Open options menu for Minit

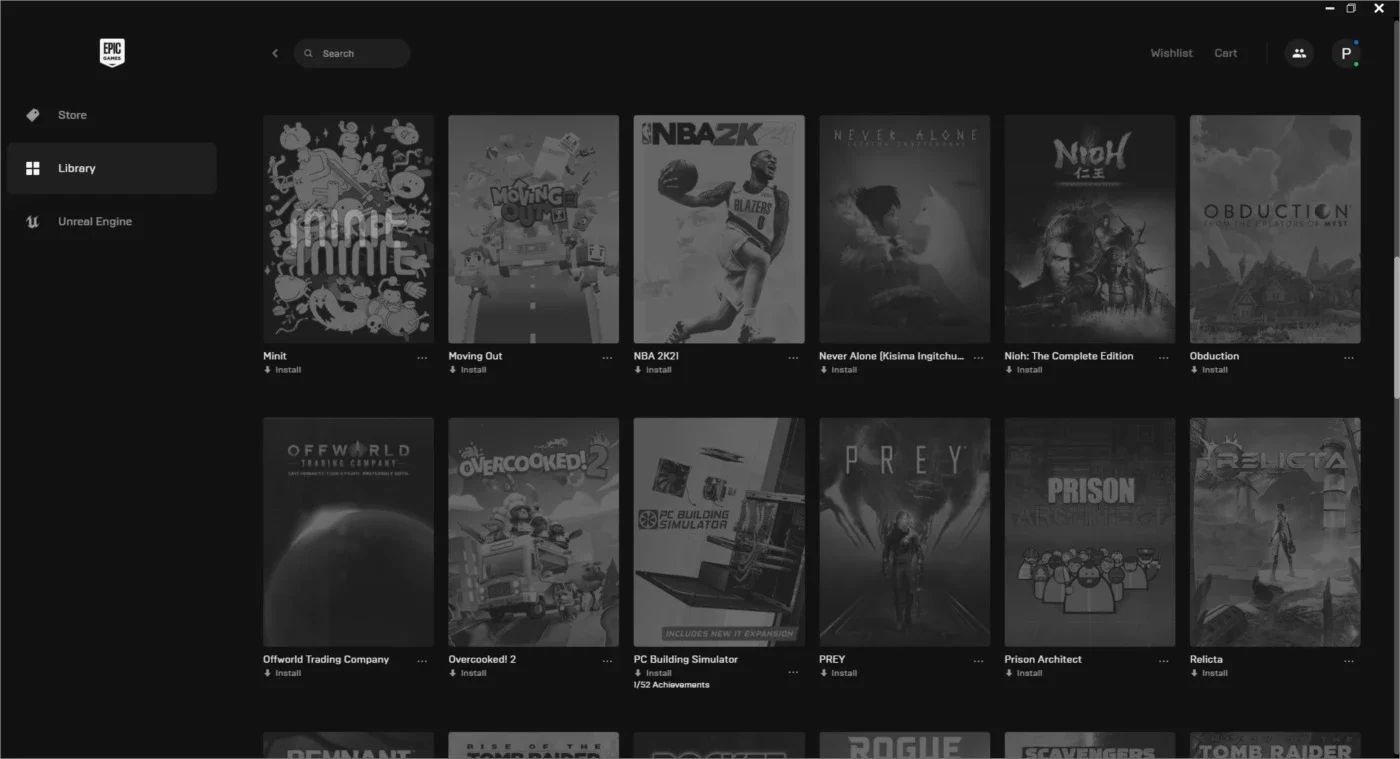click(422, 358)
